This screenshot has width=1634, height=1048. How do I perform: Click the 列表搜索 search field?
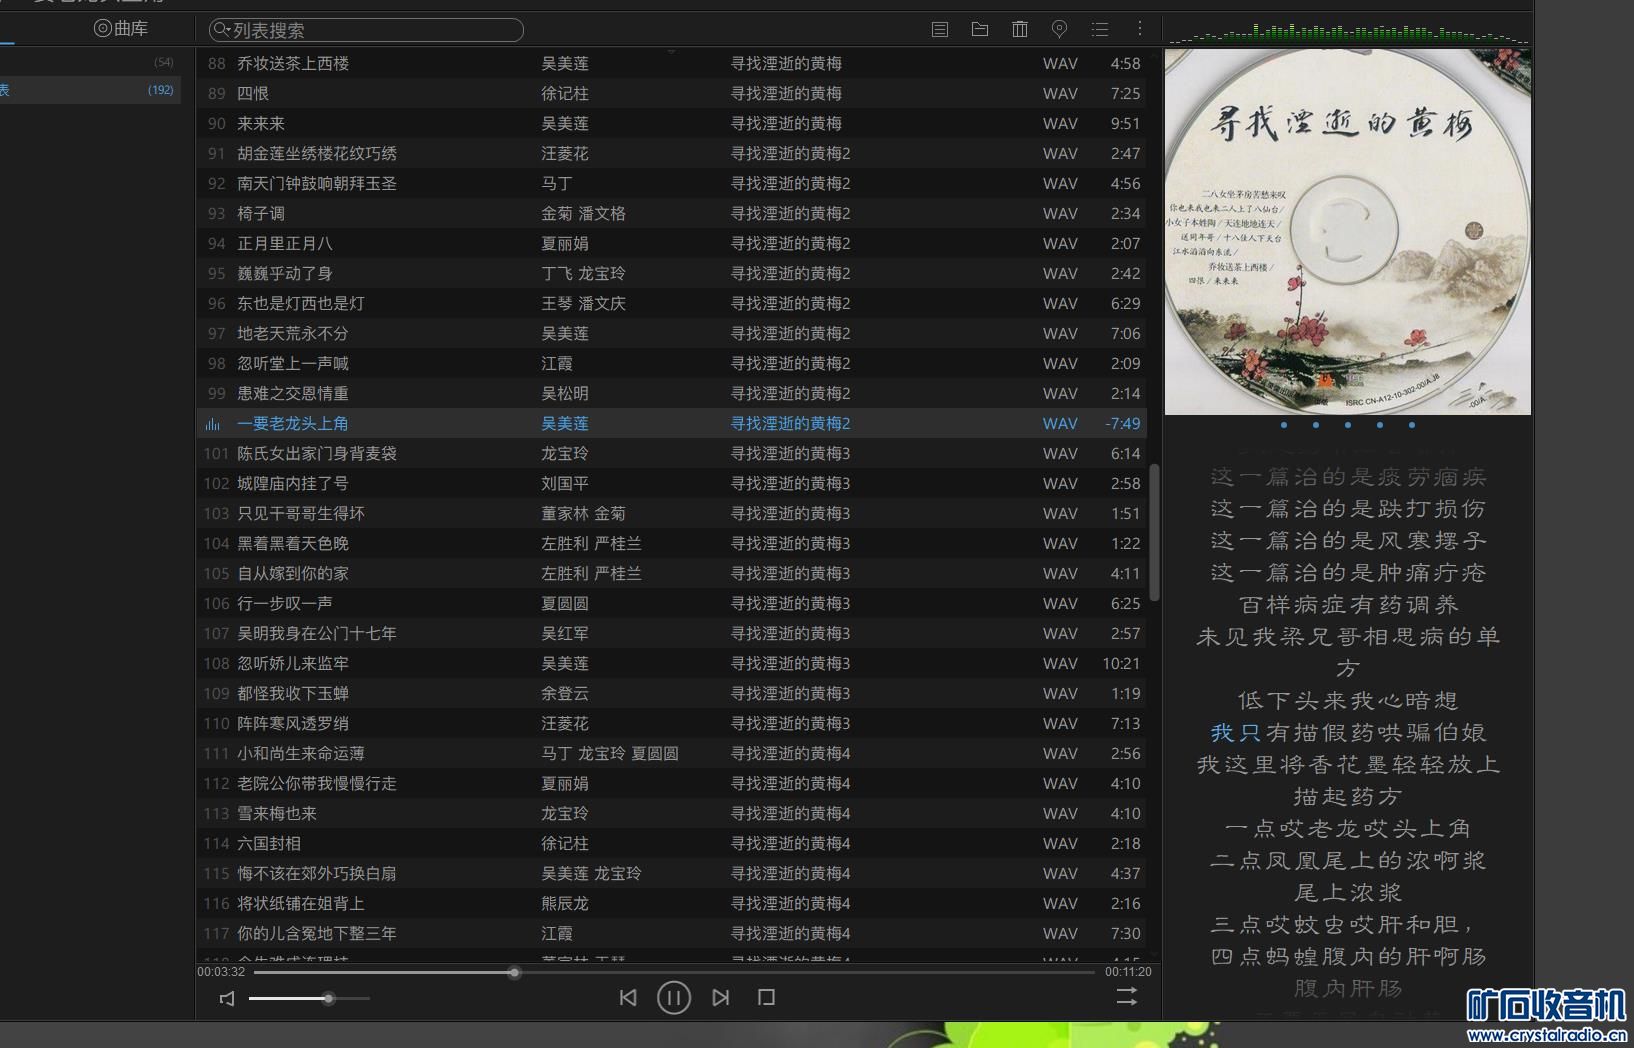coord(366,30)
